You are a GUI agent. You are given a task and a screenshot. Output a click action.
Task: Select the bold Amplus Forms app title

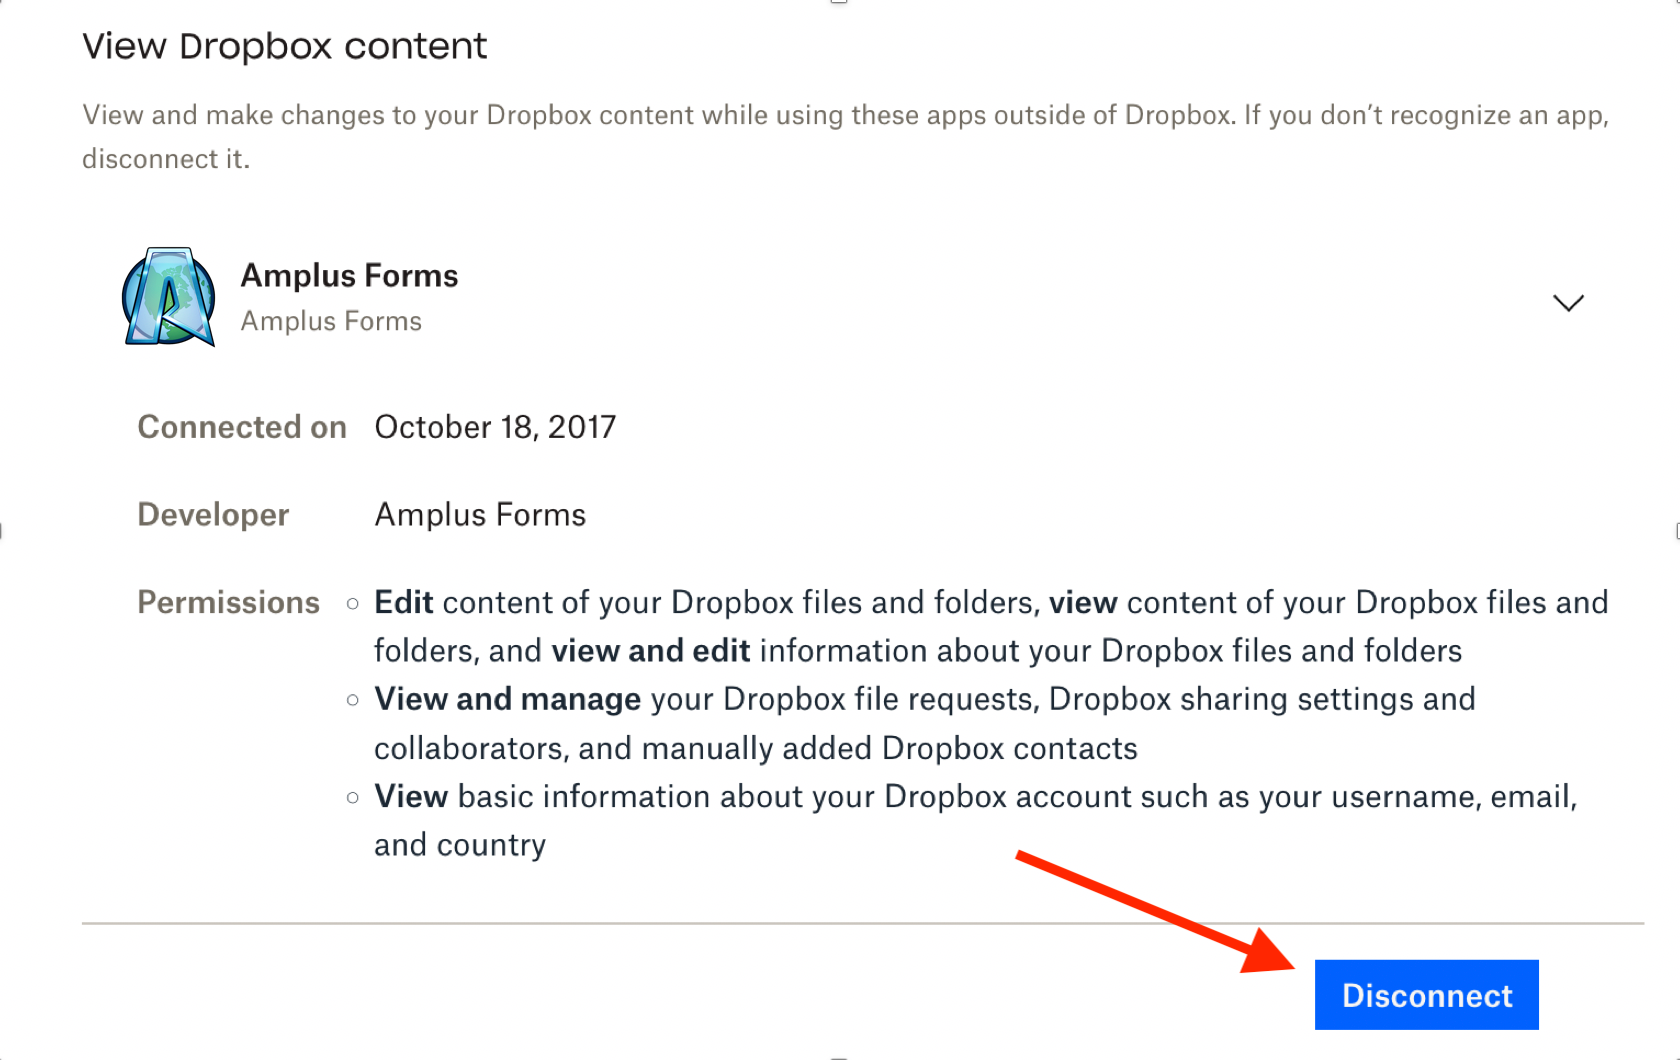(349, 275)
